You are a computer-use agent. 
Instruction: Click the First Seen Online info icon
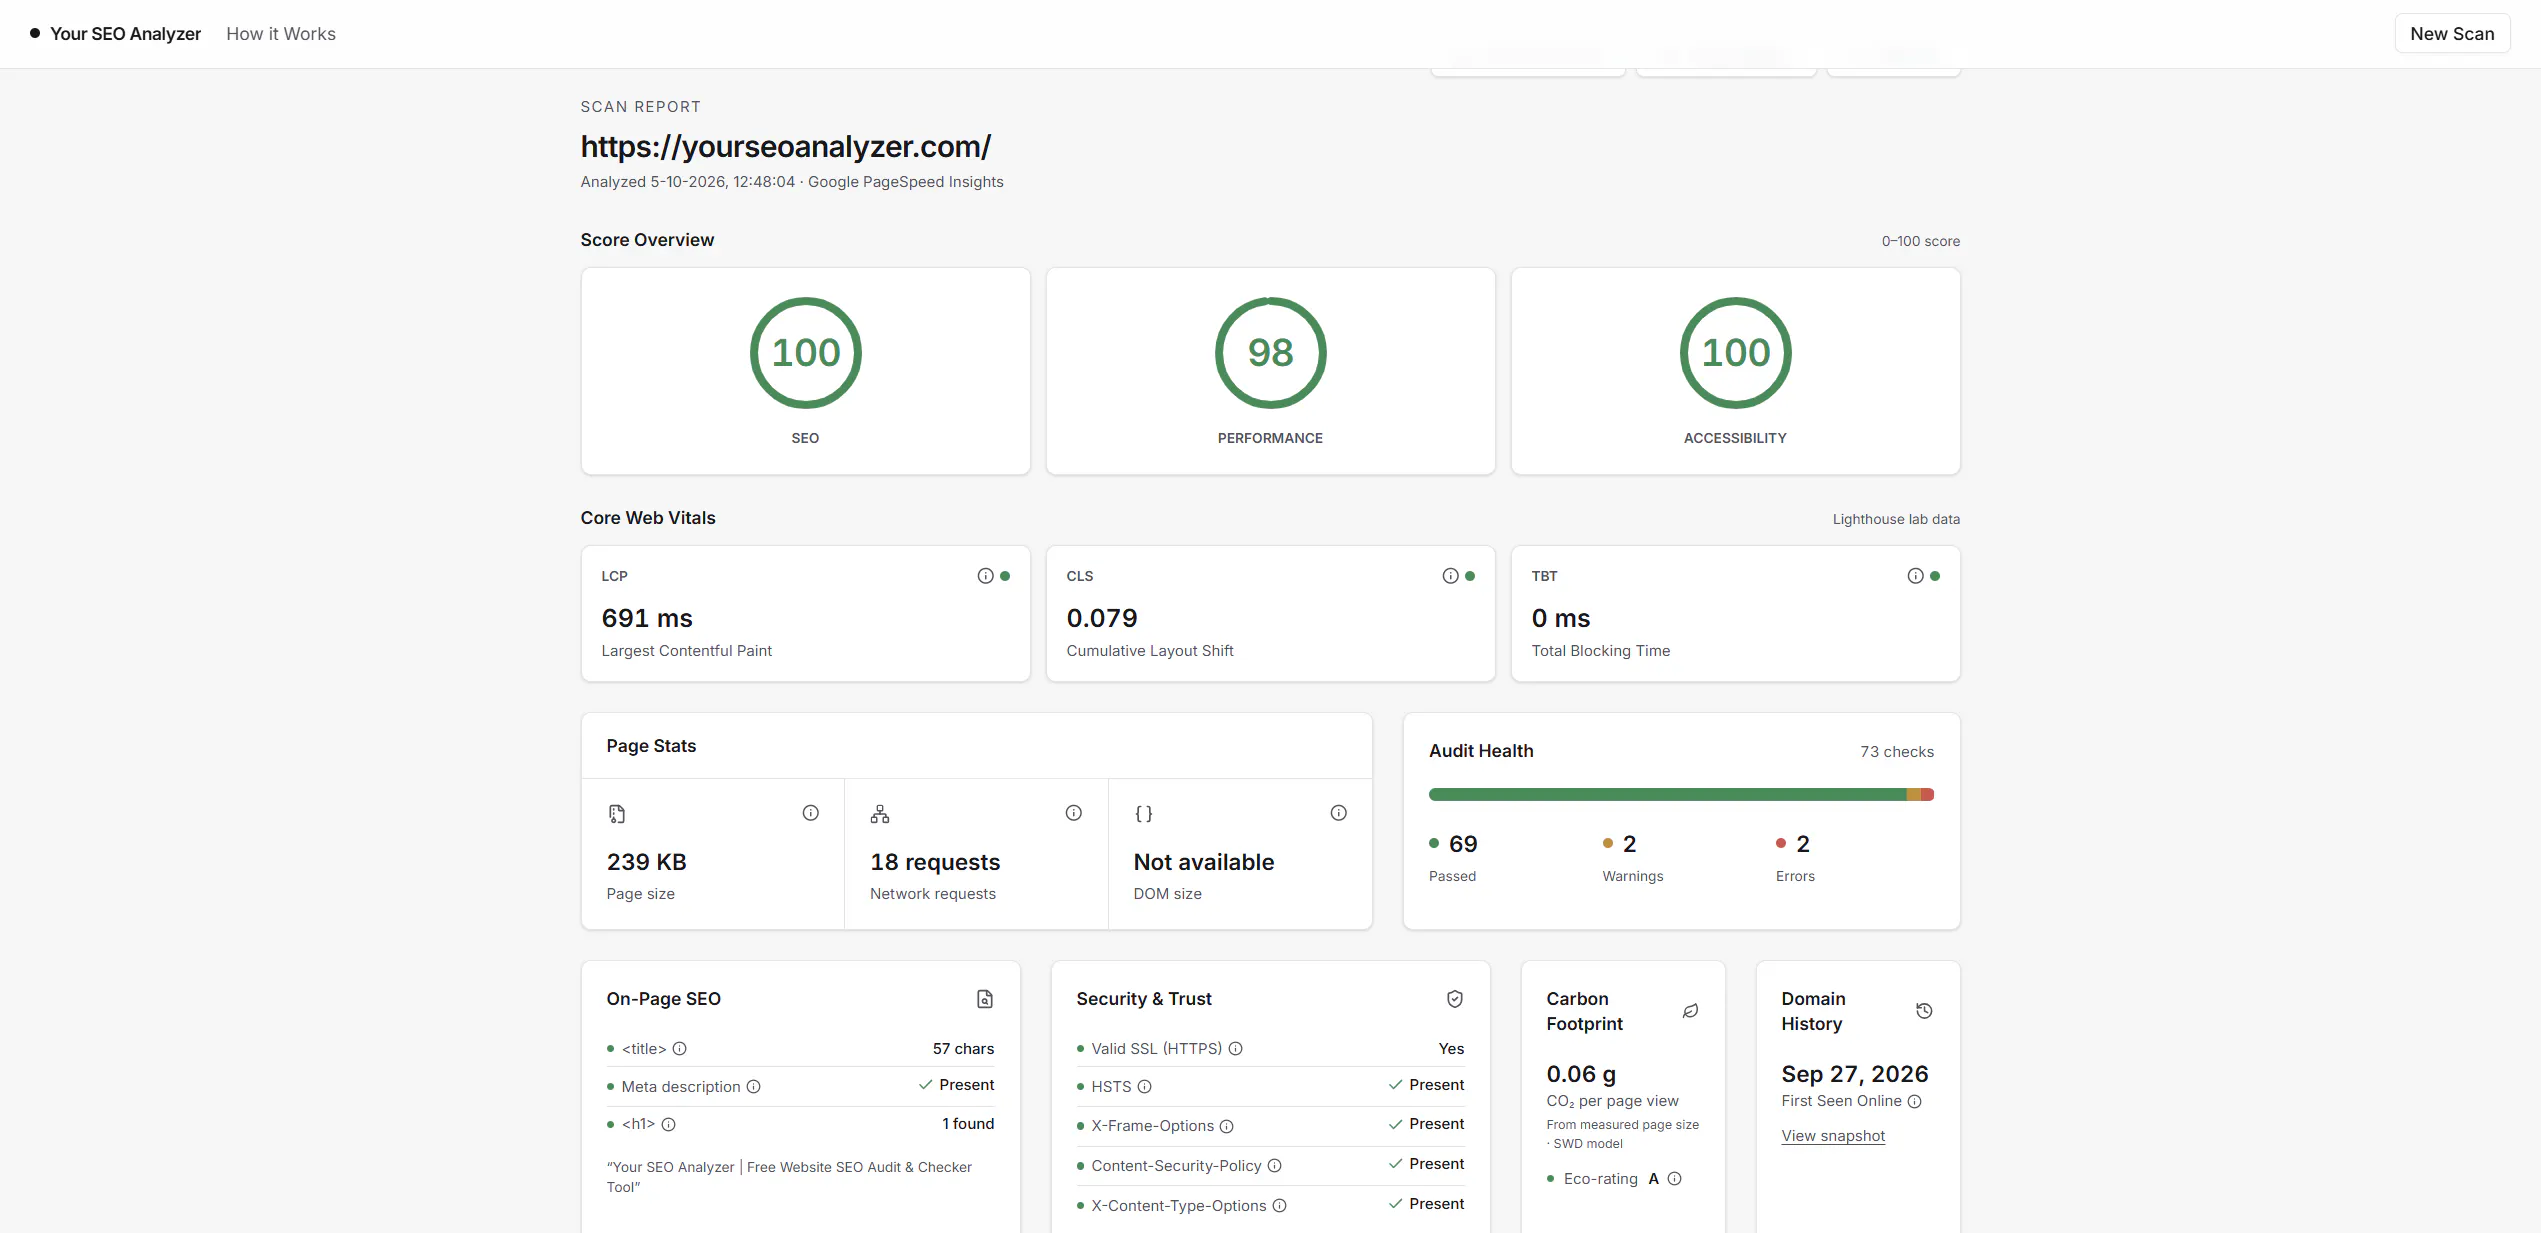tap(1914, 1102)
